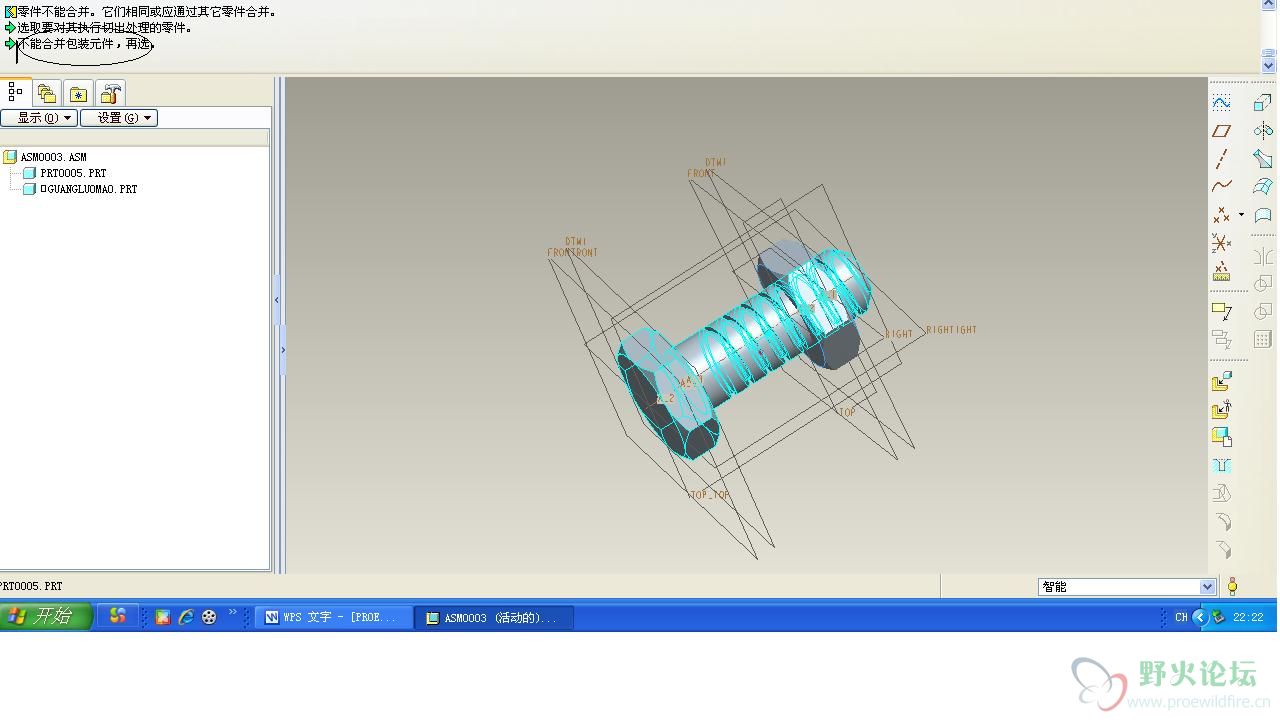1280x720 pixels.
Task: Click the Create component in assembly icon
Action: 1222,410
